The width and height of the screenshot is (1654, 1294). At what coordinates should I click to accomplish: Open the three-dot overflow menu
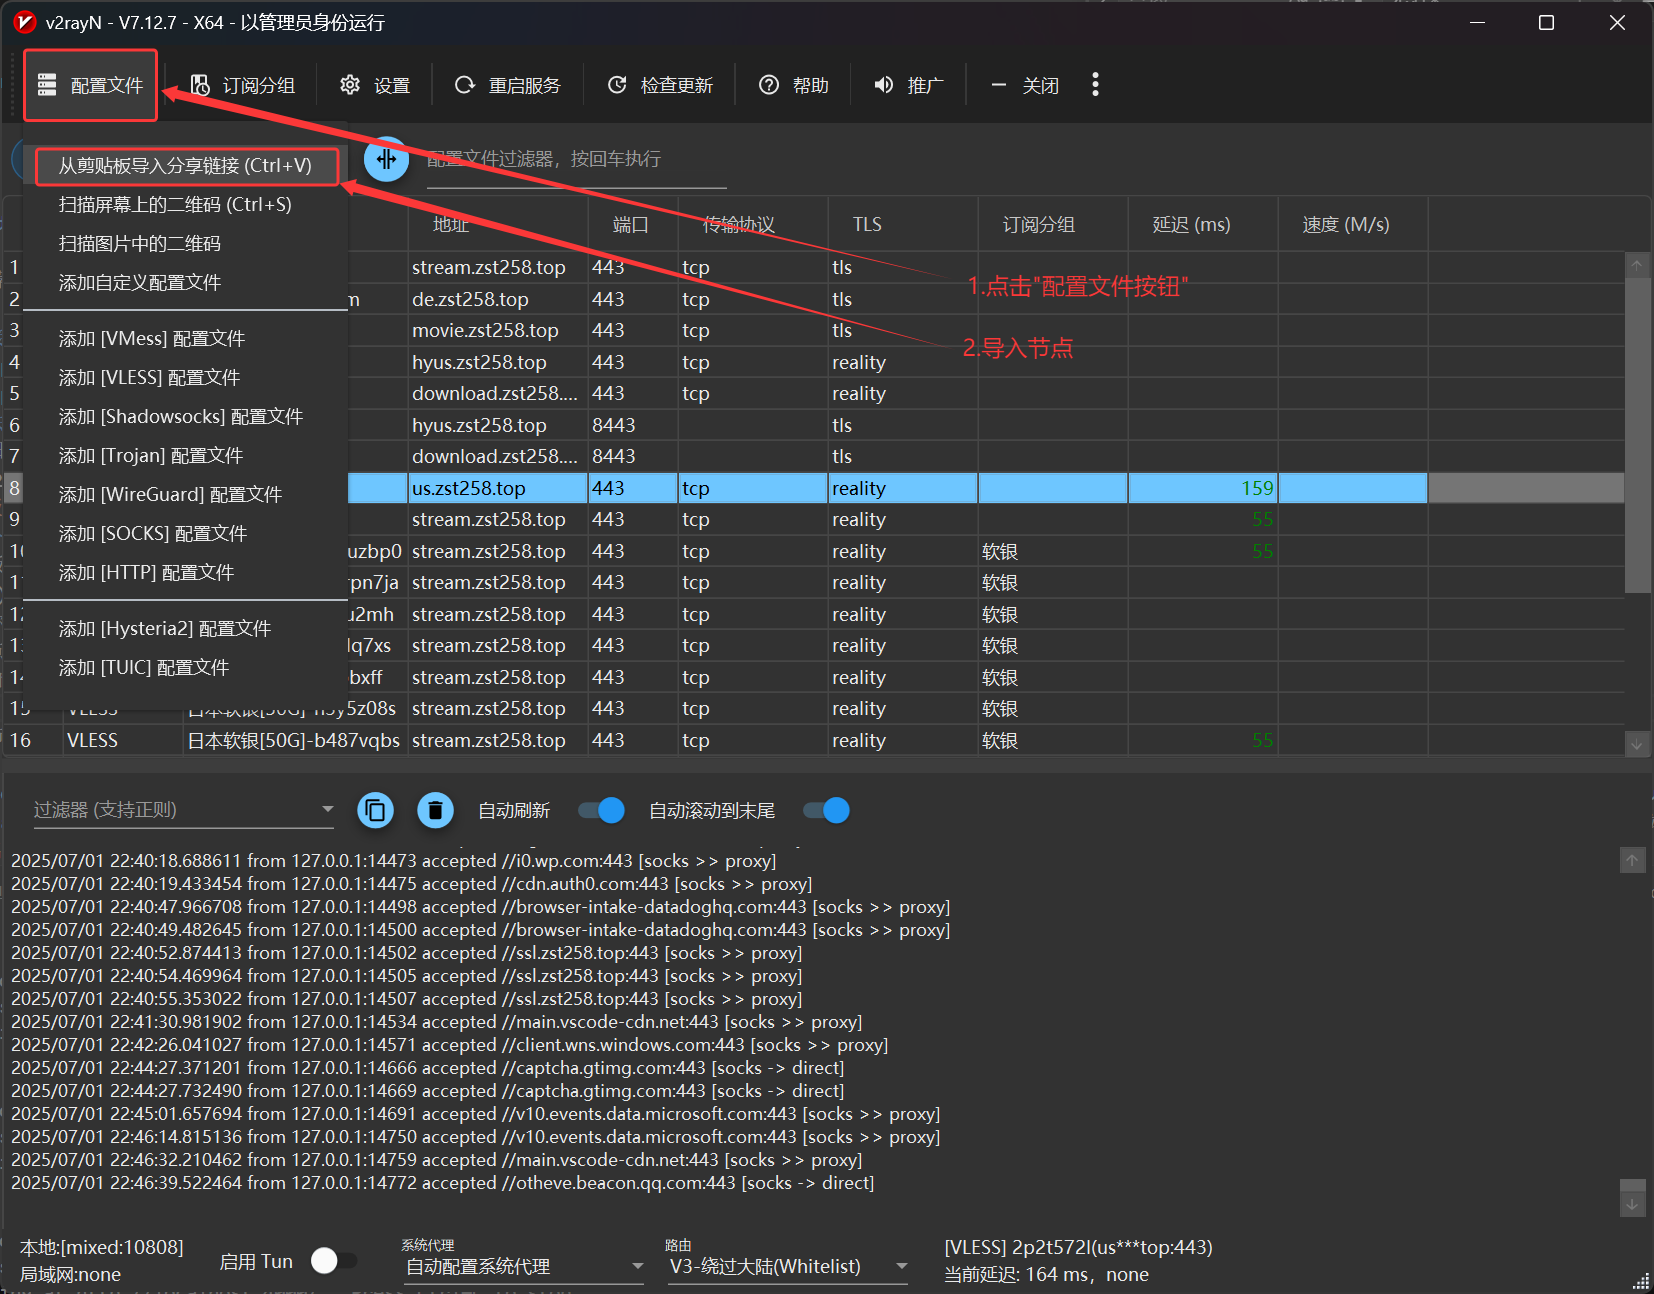coord(1096,85)
